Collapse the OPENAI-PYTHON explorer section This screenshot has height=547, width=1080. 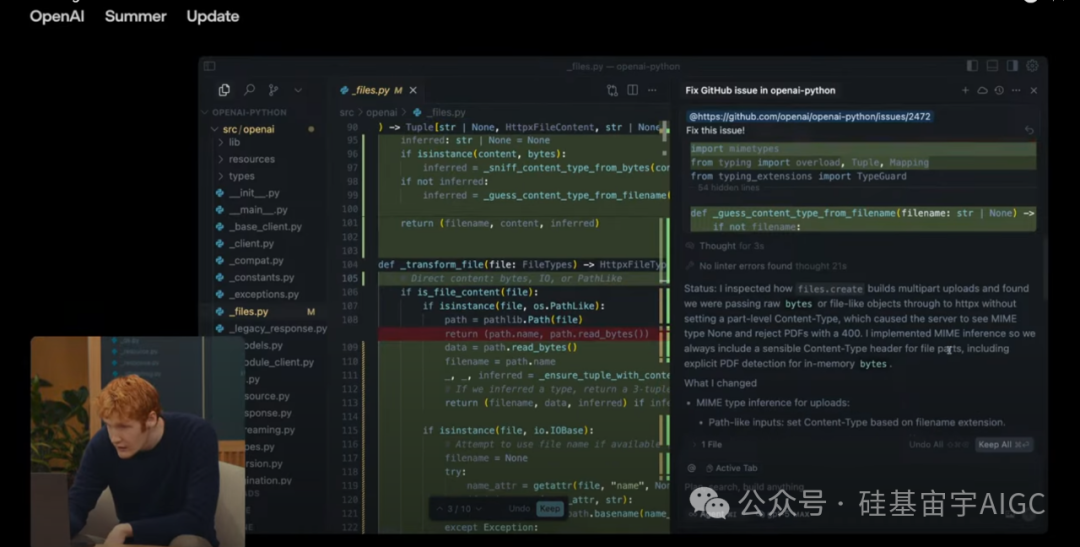245,112
